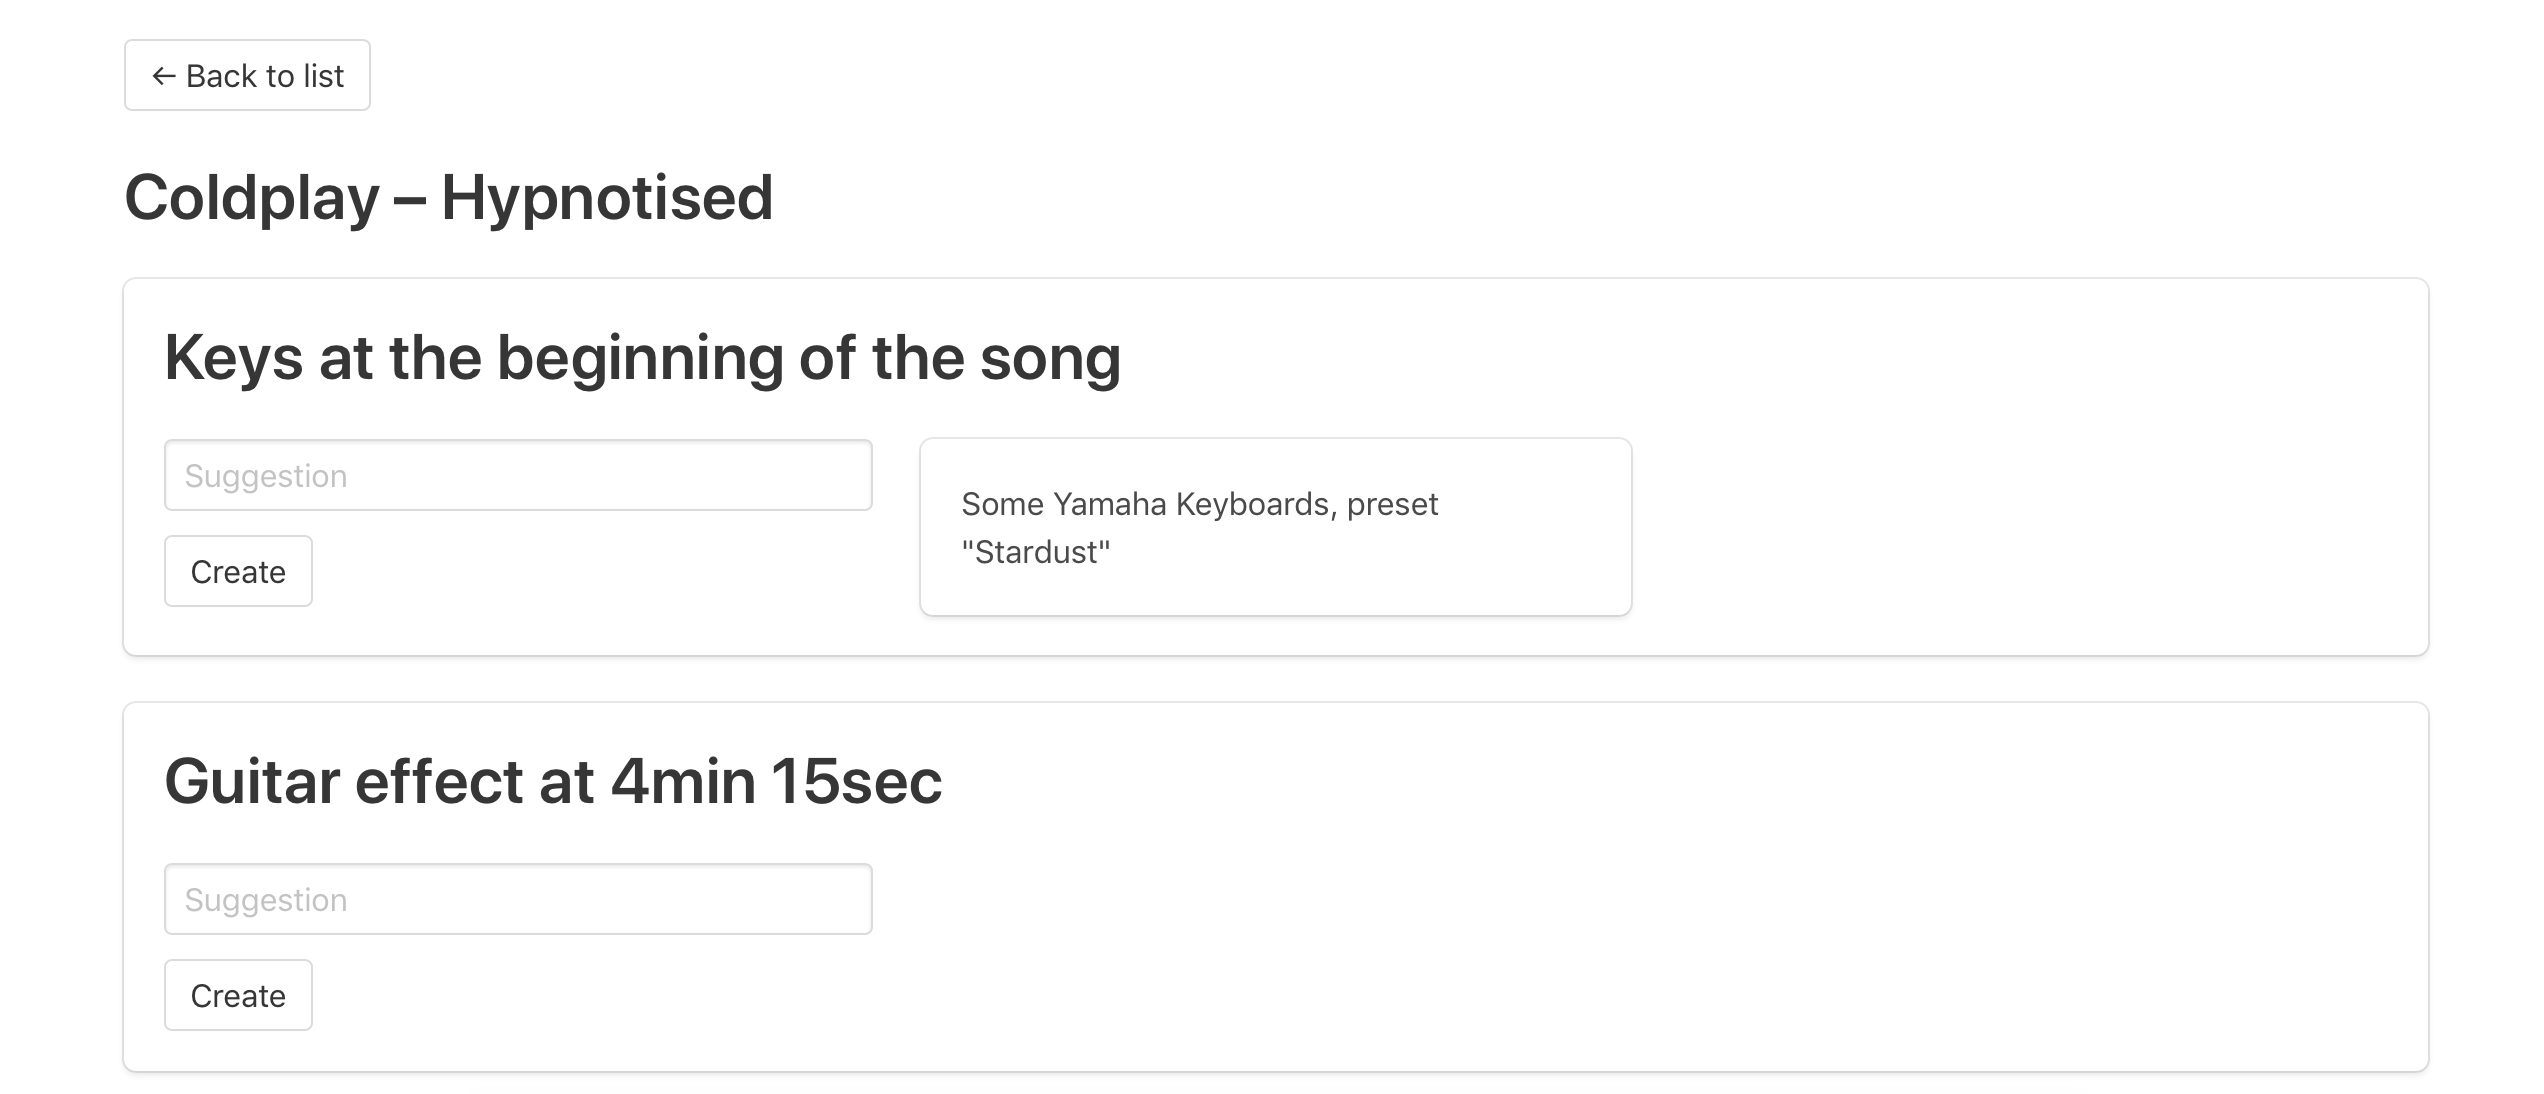This screenshot has height=1094, width=2544.
Task: Focus the Suggestion field under the Keys heading
Action: click(x=518, y=476)
